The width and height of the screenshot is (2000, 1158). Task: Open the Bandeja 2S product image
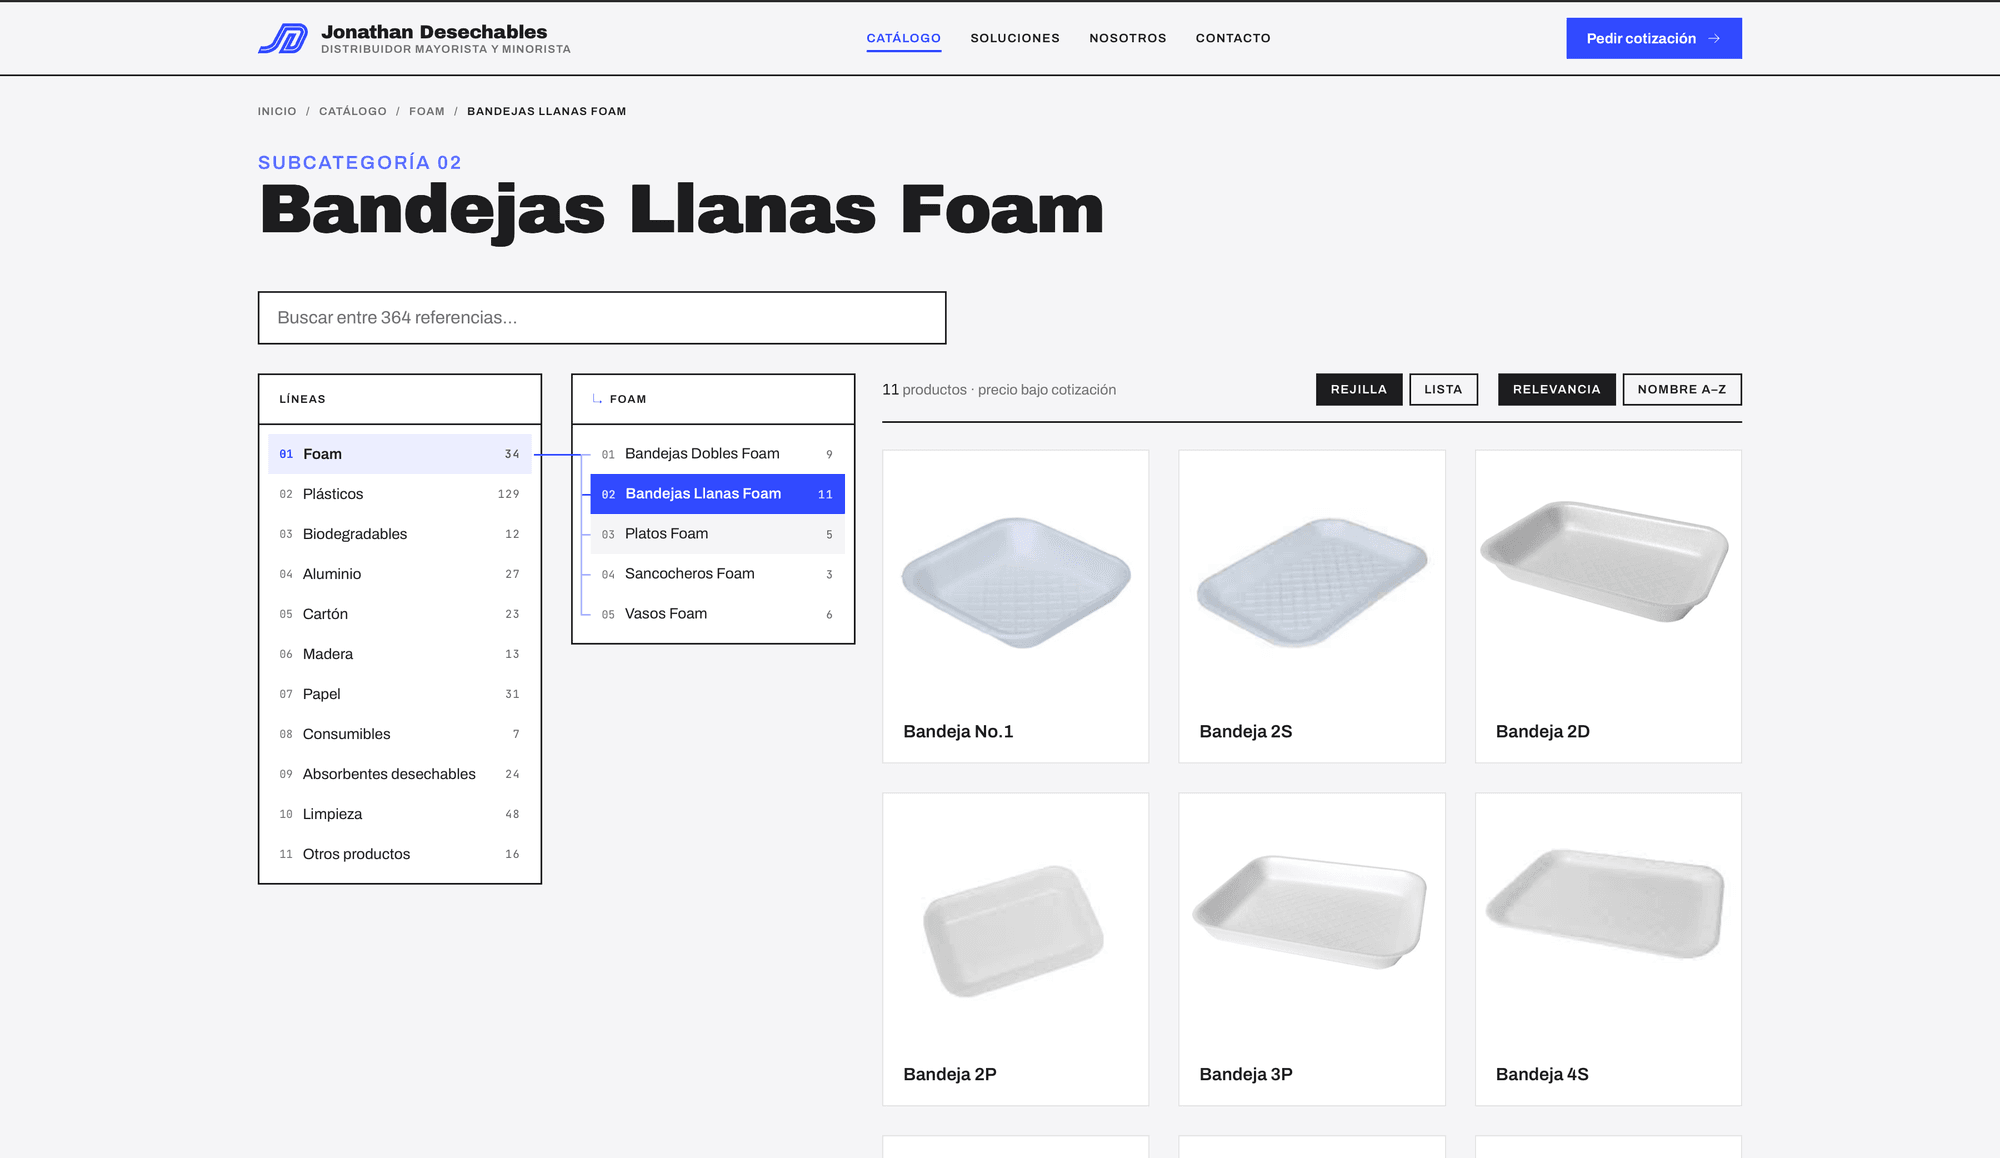pos(1312,582)
